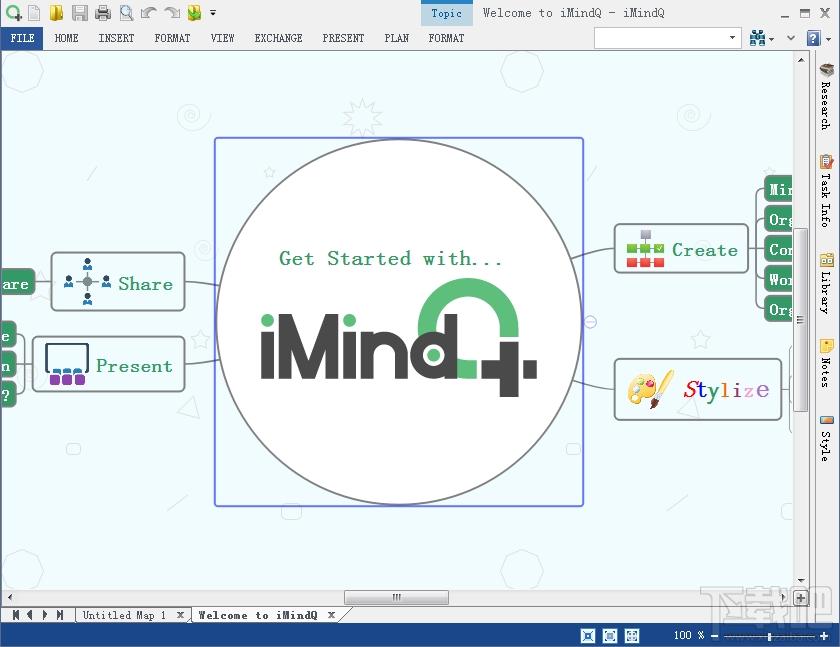
Task: Click the Create org chart icon
Action: pos(645,249)
